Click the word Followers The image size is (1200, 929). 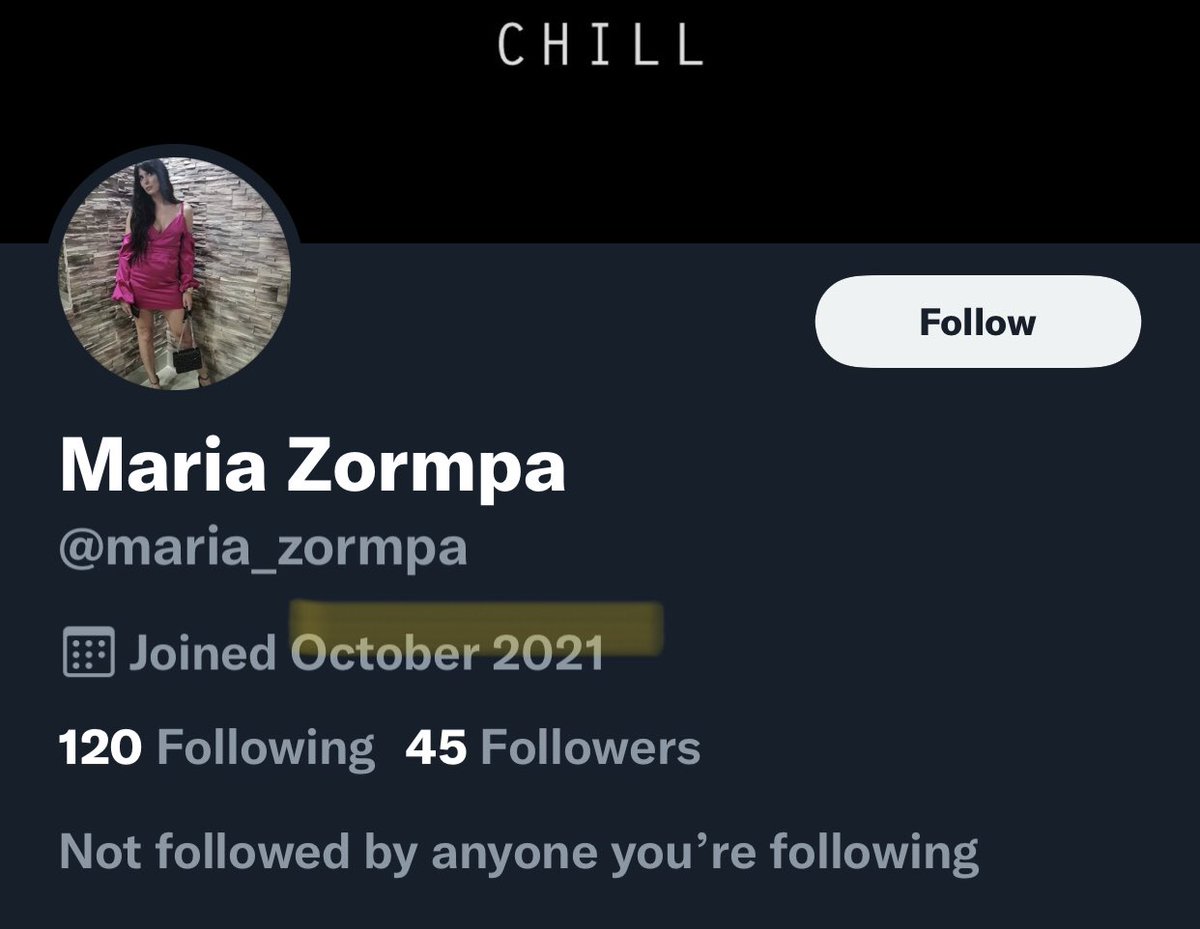coord(590,748)
